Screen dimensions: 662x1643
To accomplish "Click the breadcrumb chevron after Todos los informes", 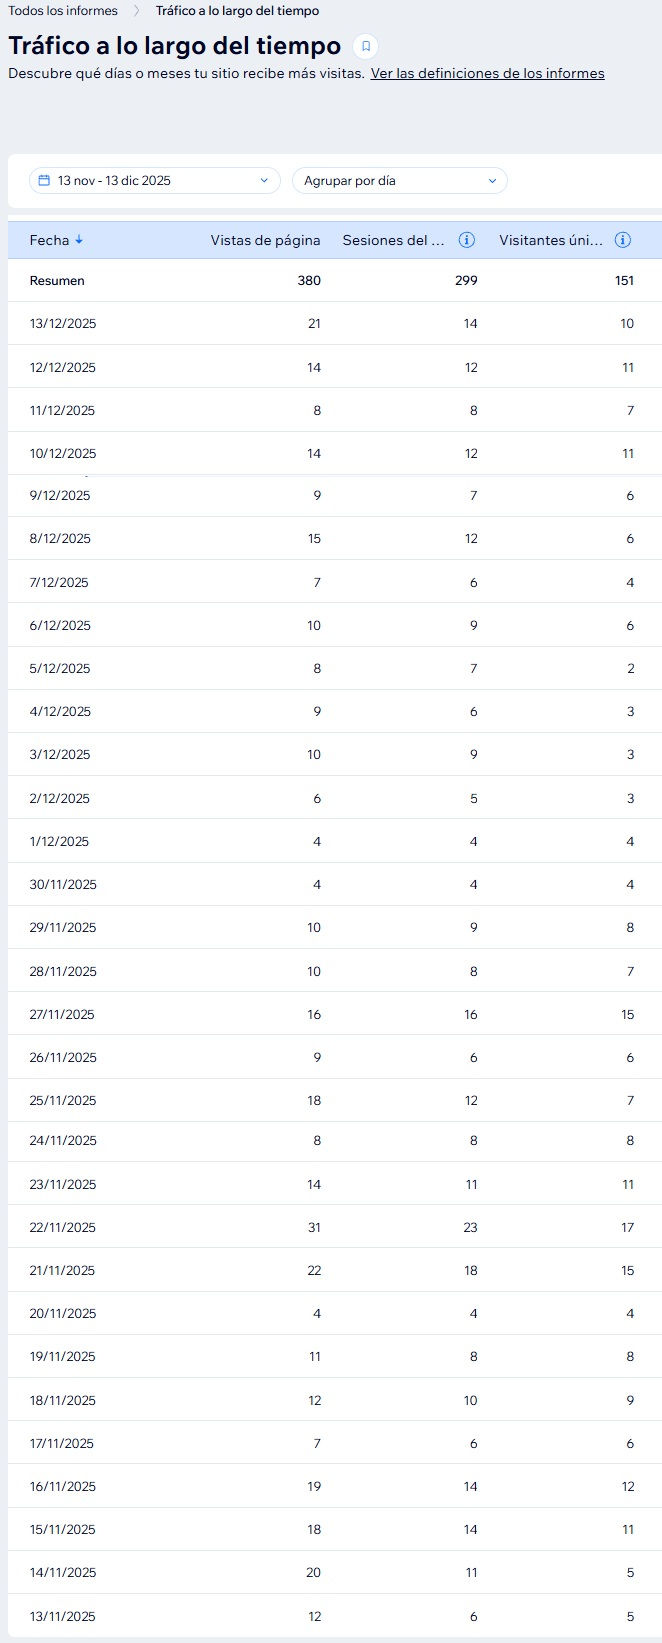I will [x=137, y=11].
